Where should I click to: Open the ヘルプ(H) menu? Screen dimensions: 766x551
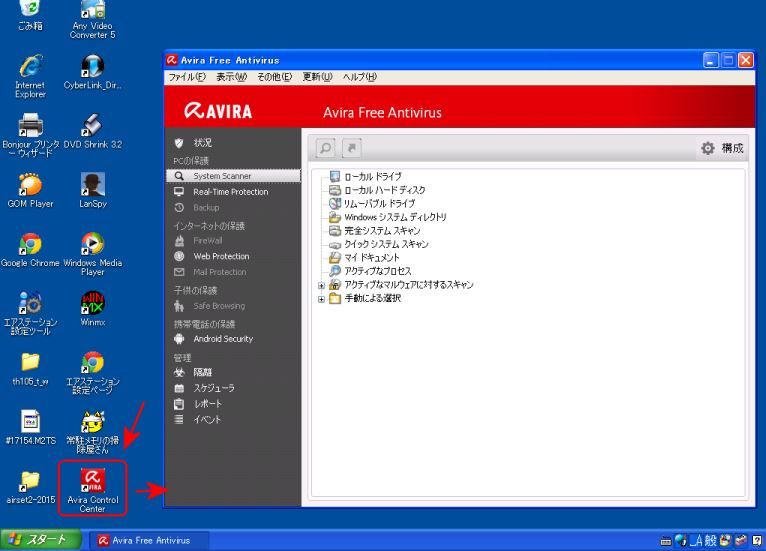pyautogui.click(x=360, y=77)
